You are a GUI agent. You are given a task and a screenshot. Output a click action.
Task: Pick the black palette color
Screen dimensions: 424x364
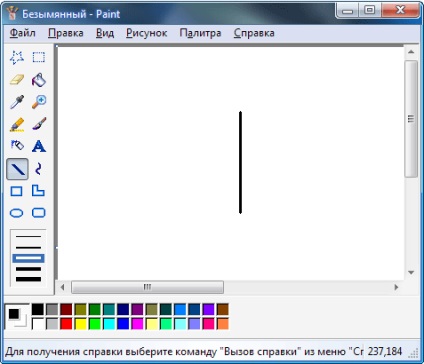[x=38, y=309]
